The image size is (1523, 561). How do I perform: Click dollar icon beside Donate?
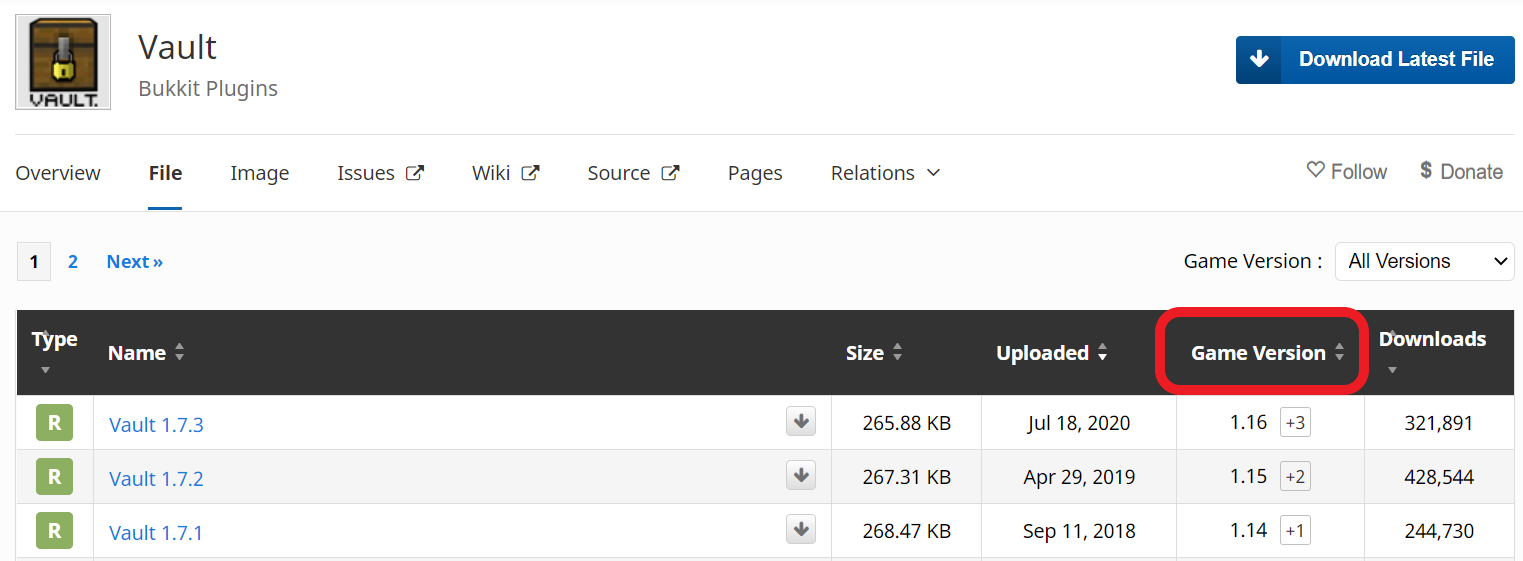point(1426,171)
